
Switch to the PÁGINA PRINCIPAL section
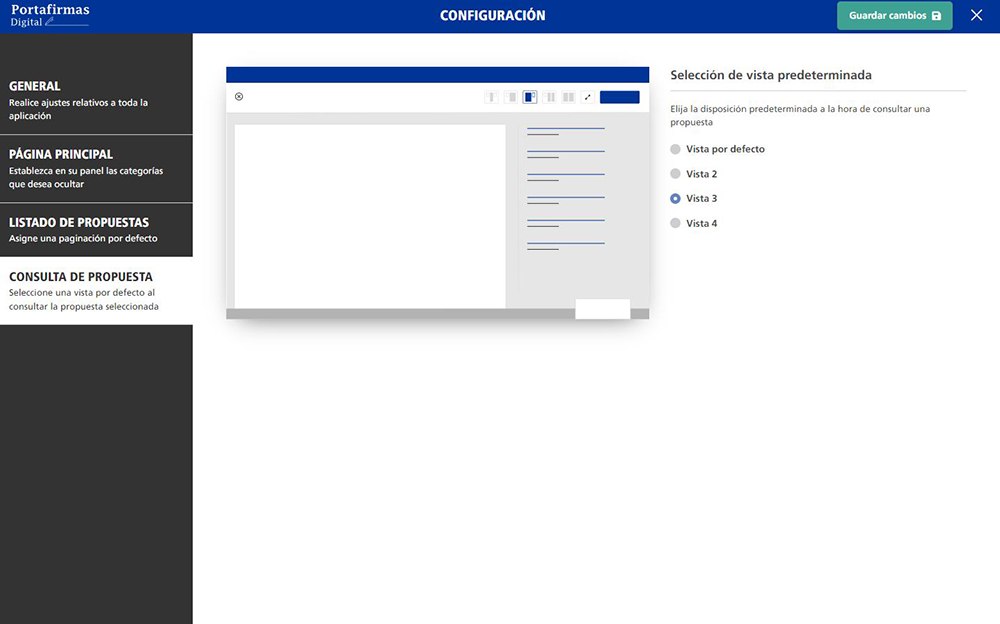[96, 169]
